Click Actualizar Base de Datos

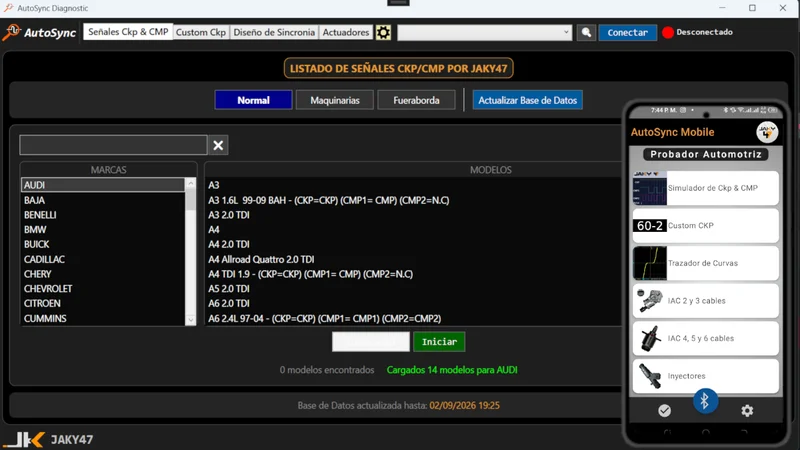(528, 101)
